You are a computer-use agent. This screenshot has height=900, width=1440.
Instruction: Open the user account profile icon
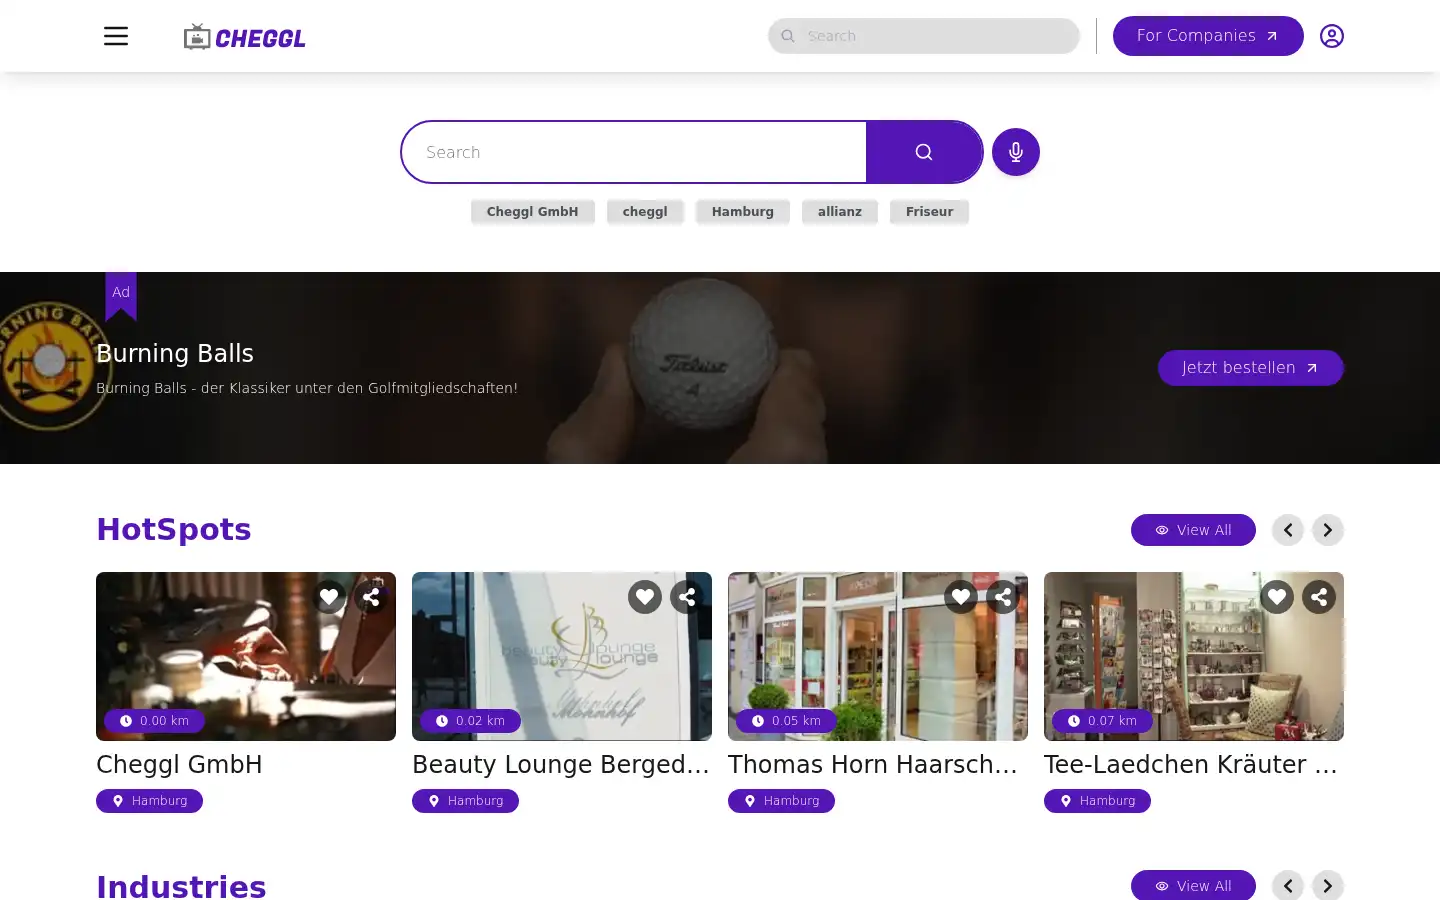click(x=1331, y=36)
